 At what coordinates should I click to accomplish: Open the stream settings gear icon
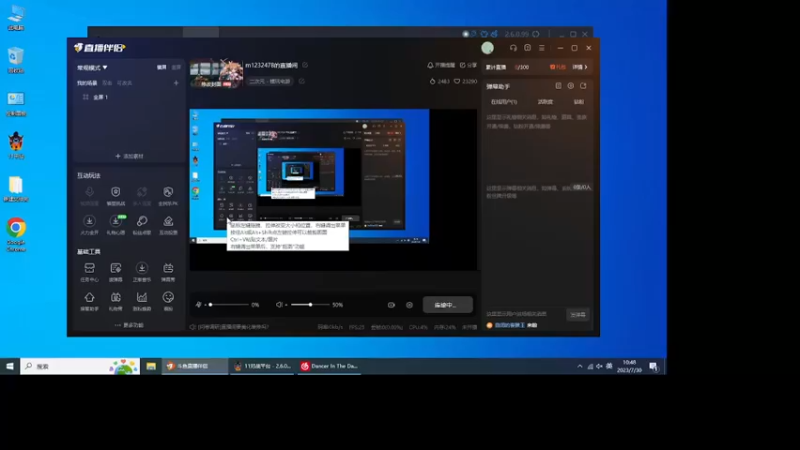(409, 305)
